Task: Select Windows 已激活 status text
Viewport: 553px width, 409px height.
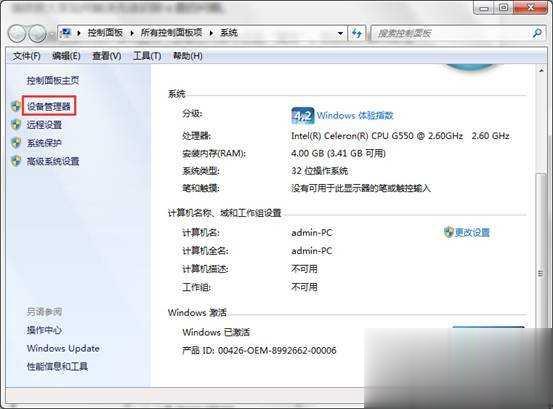Action: (216, 332)
